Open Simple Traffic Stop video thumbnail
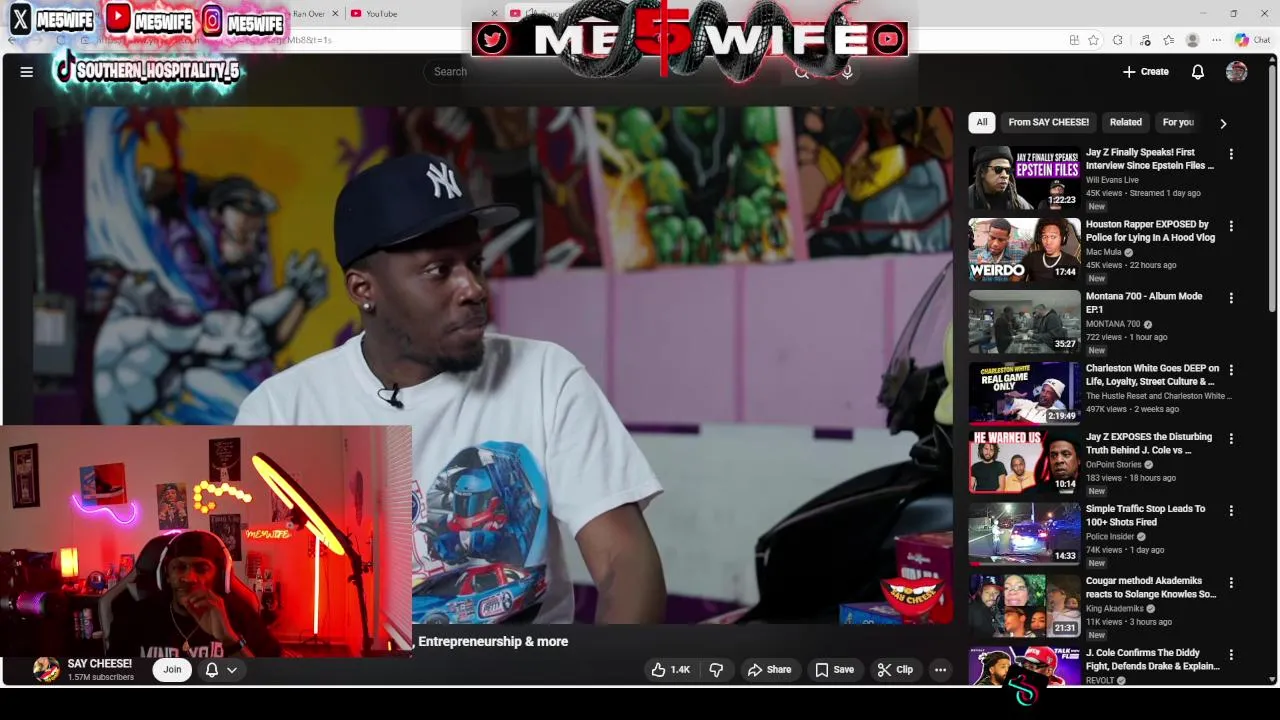The image size is (1280, 720). point(1024,535)
